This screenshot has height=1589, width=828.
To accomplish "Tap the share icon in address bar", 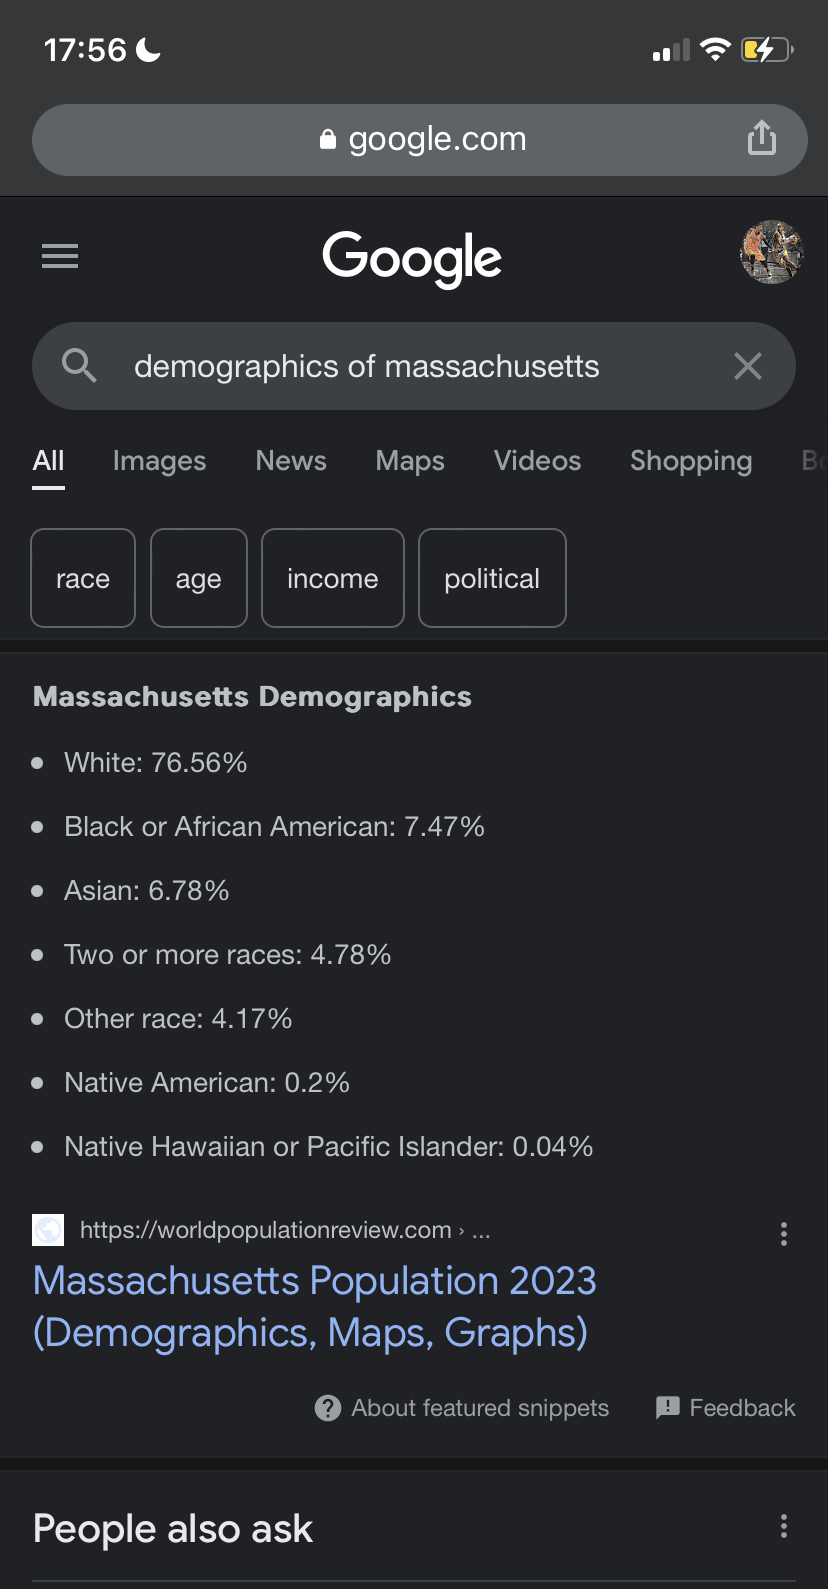I will (x=762, y=138).
